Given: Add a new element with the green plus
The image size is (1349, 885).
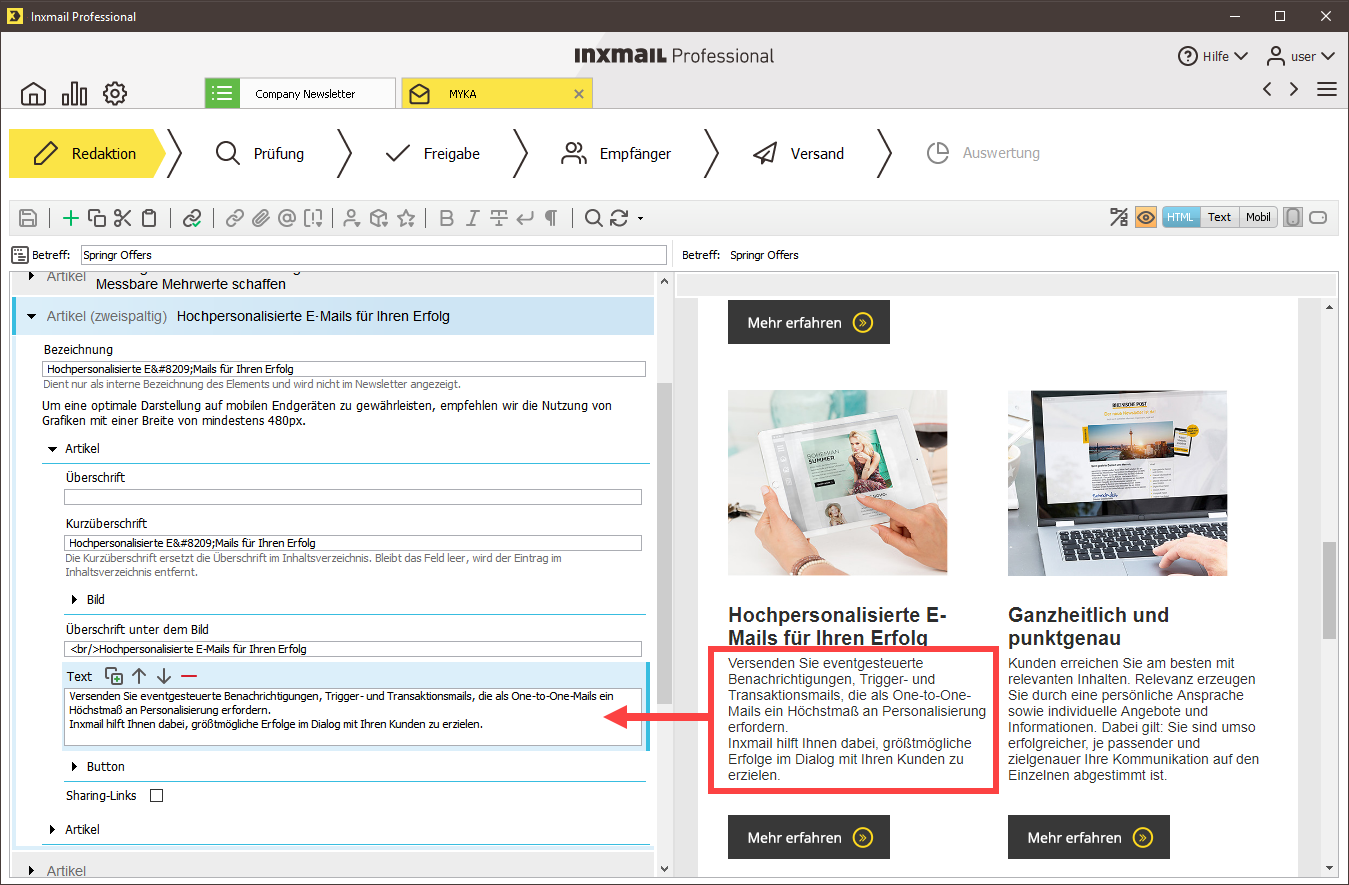Looking at the screenshot, I should [x=70, y=218].
